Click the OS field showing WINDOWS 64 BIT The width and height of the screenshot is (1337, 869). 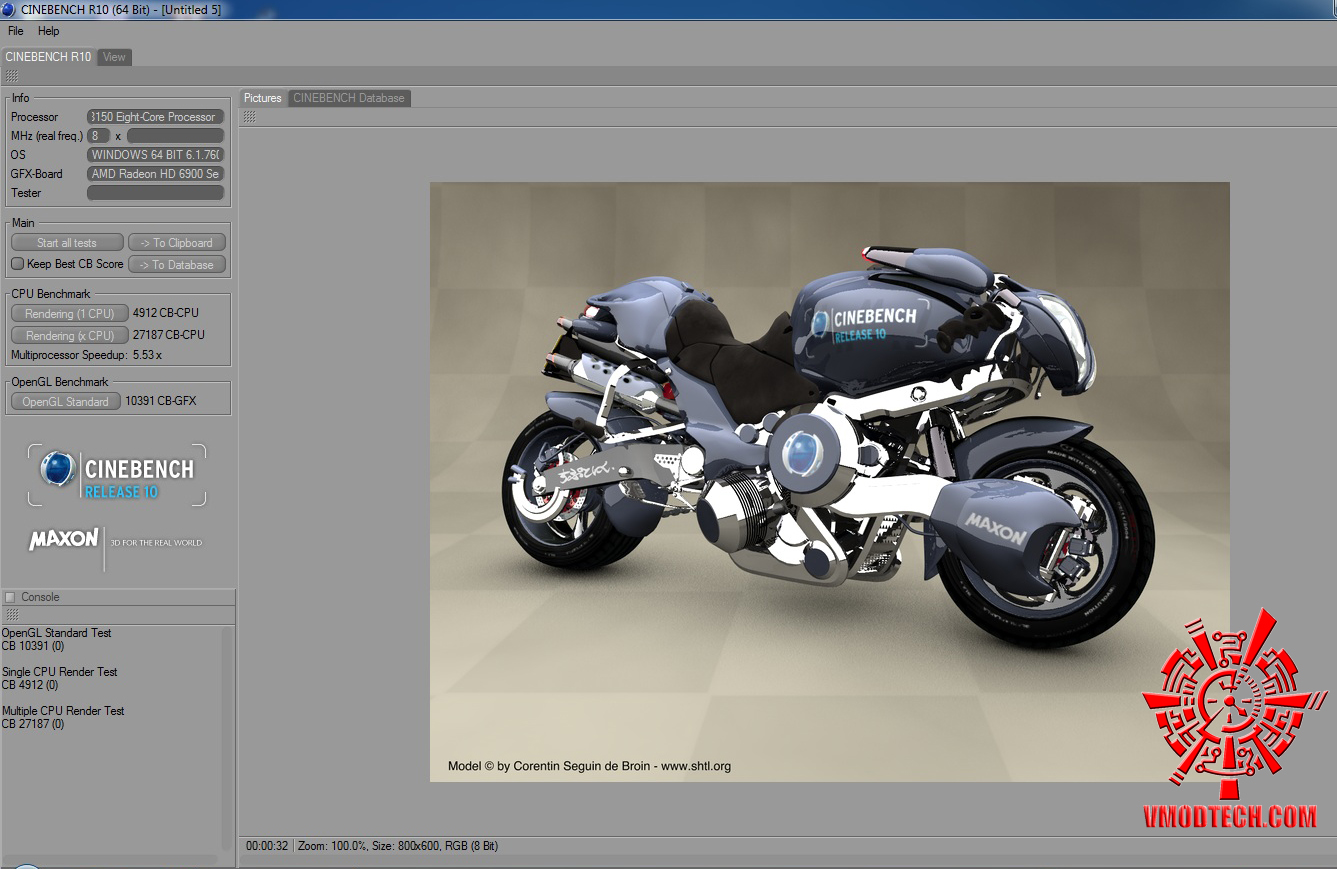pos(155,155)
